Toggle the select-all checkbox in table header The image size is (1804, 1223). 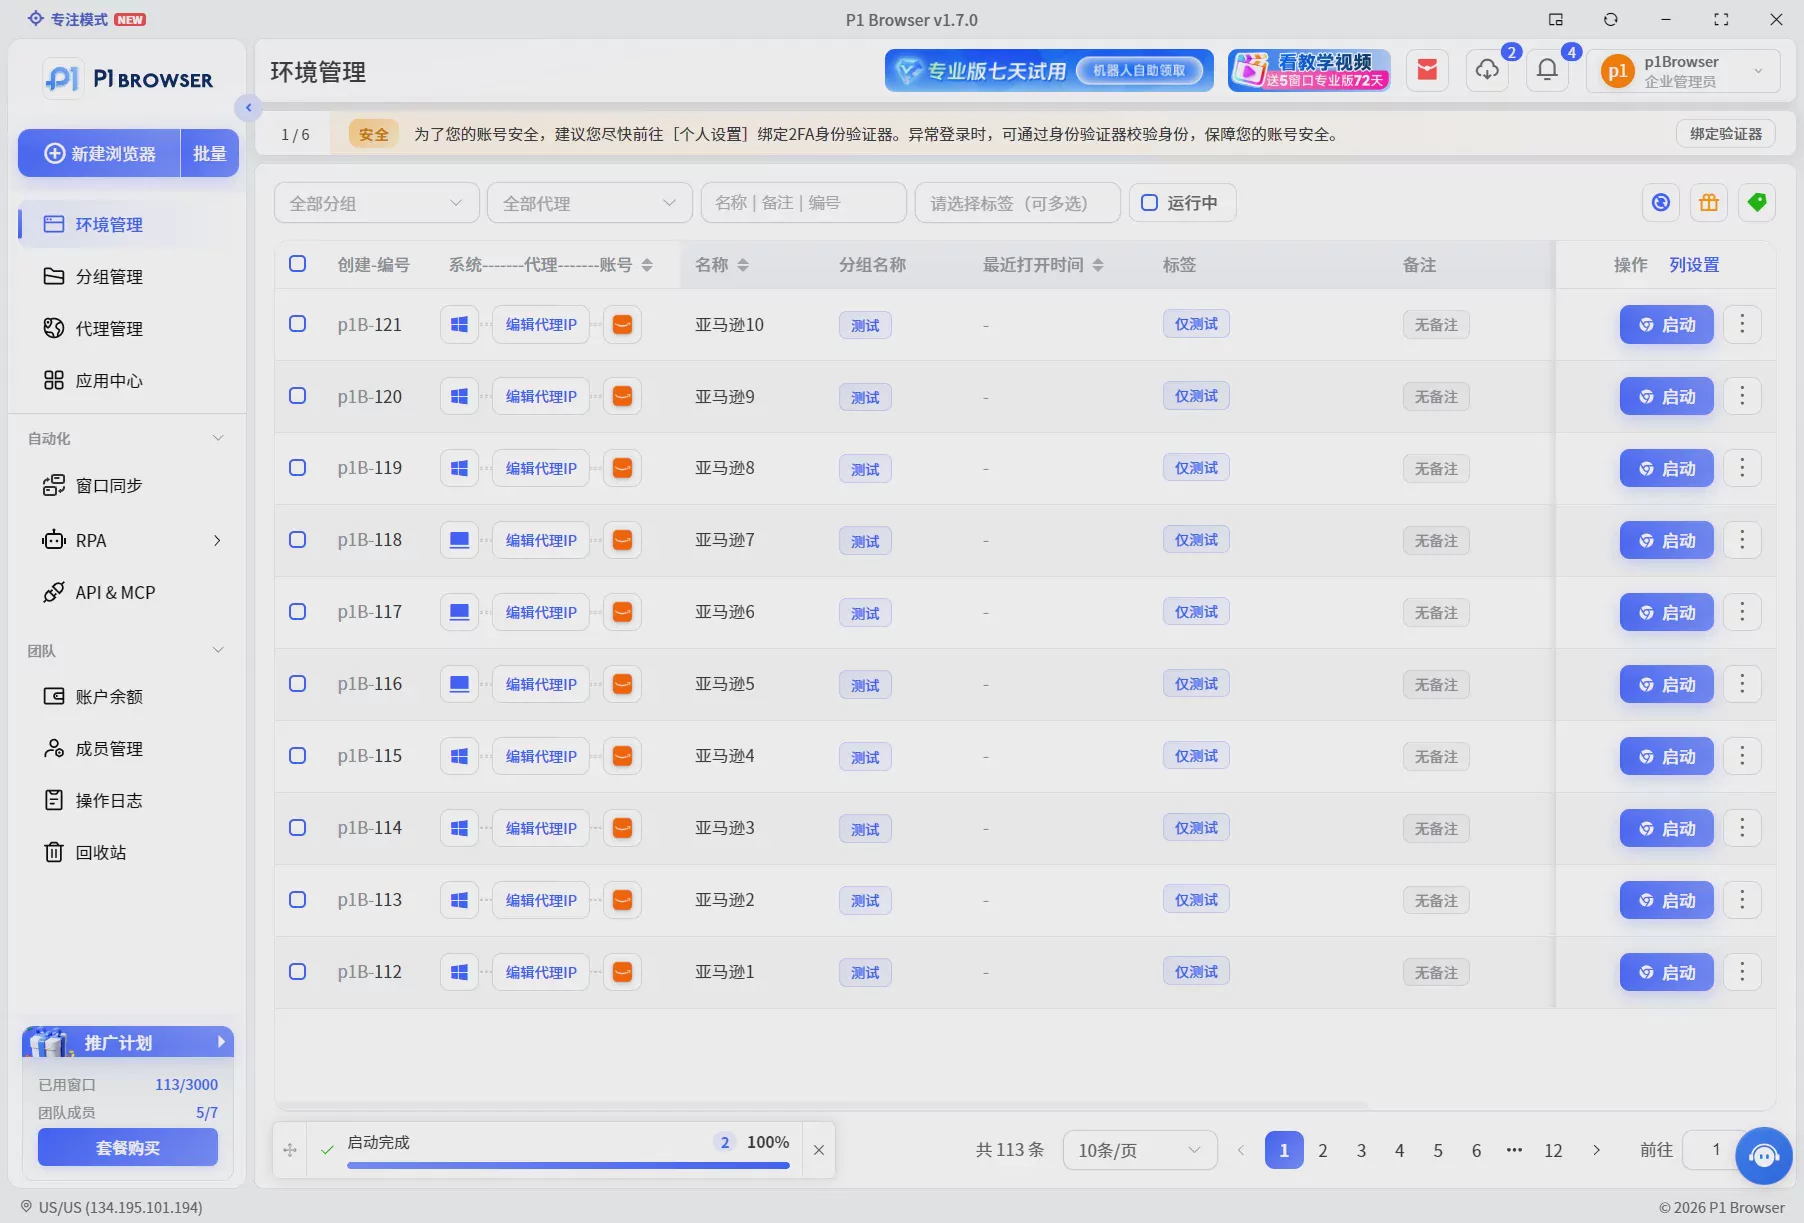297,264
